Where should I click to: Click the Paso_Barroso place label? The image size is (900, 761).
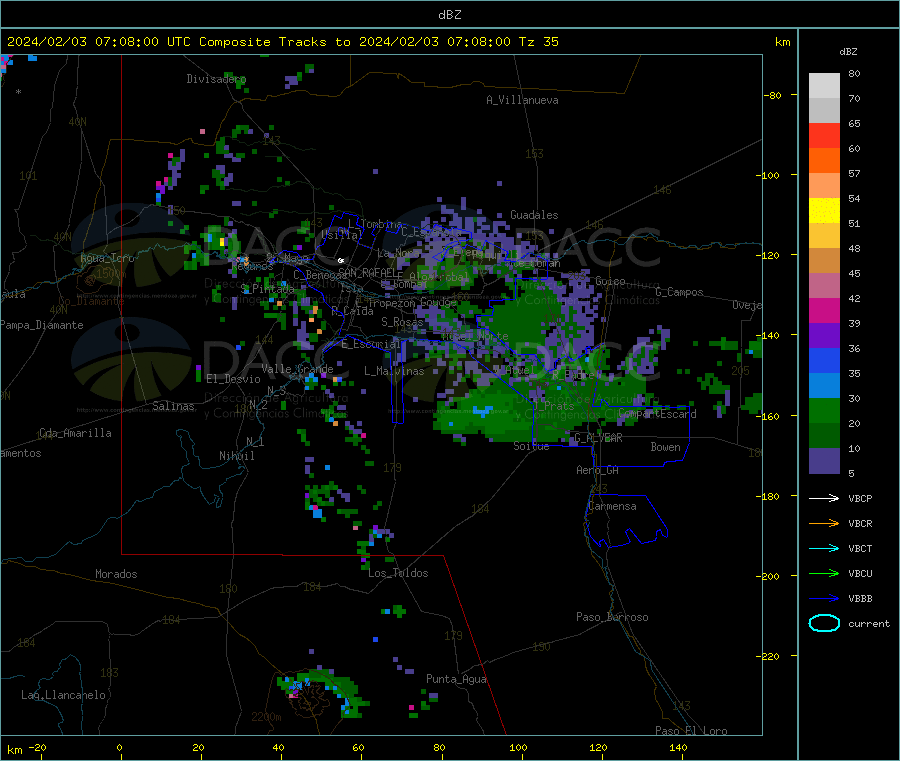(x=612, y=617)
